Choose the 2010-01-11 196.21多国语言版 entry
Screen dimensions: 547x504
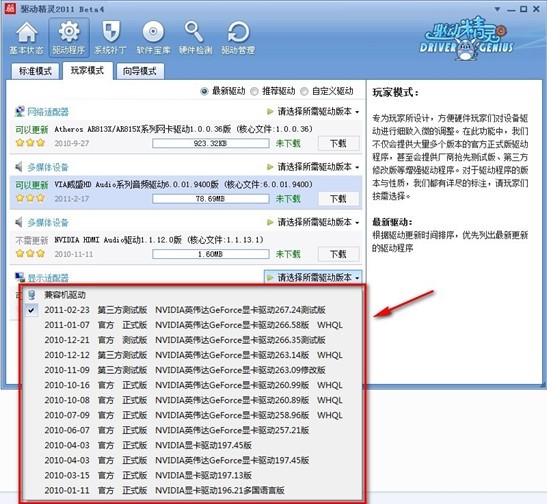tap(192, 490)
